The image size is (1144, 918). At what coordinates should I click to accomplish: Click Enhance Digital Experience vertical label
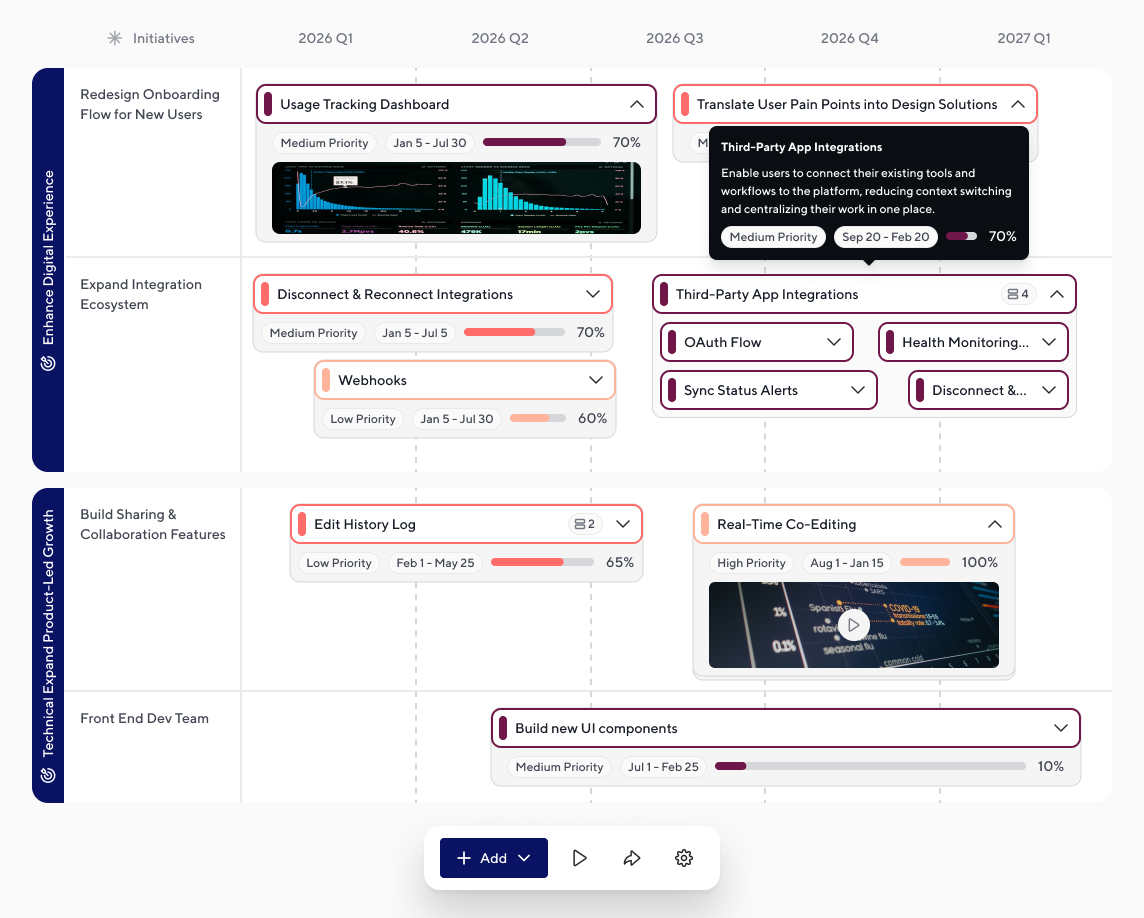[48, 257]
